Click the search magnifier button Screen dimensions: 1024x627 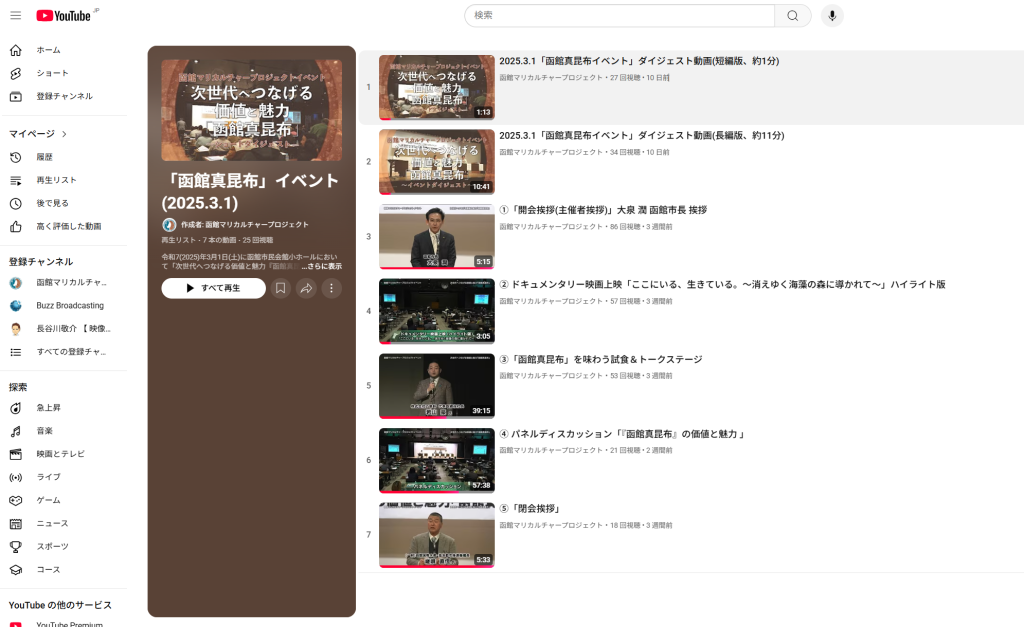click(x=792, y=16)
